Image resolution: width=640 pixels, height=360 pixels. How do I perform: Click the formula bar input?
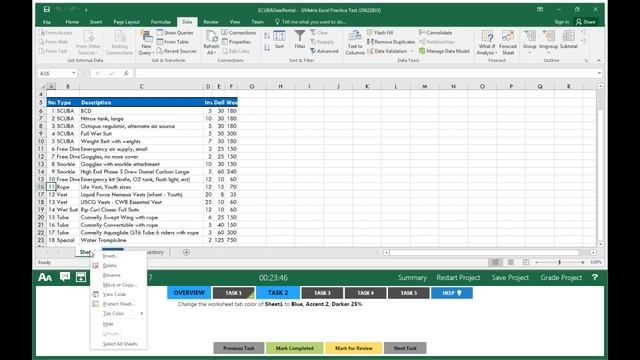click(x=365, y=73)
